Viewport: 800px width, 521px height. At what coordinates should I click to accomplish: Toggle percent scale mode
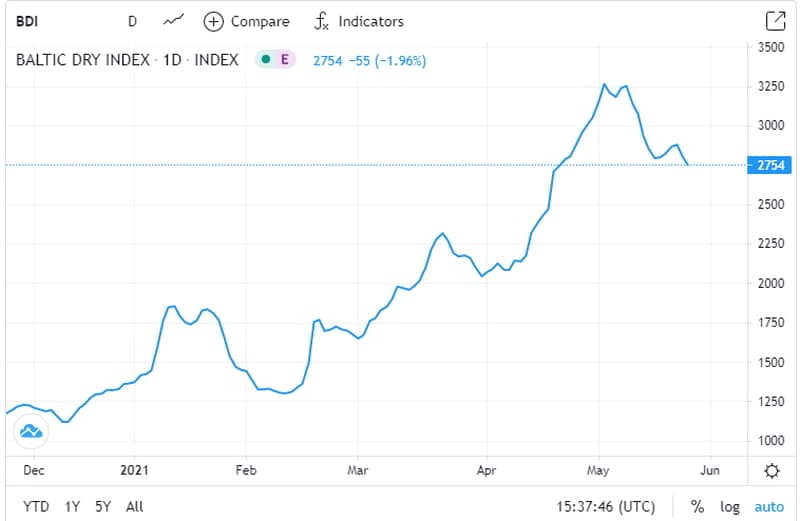(697, 507)
